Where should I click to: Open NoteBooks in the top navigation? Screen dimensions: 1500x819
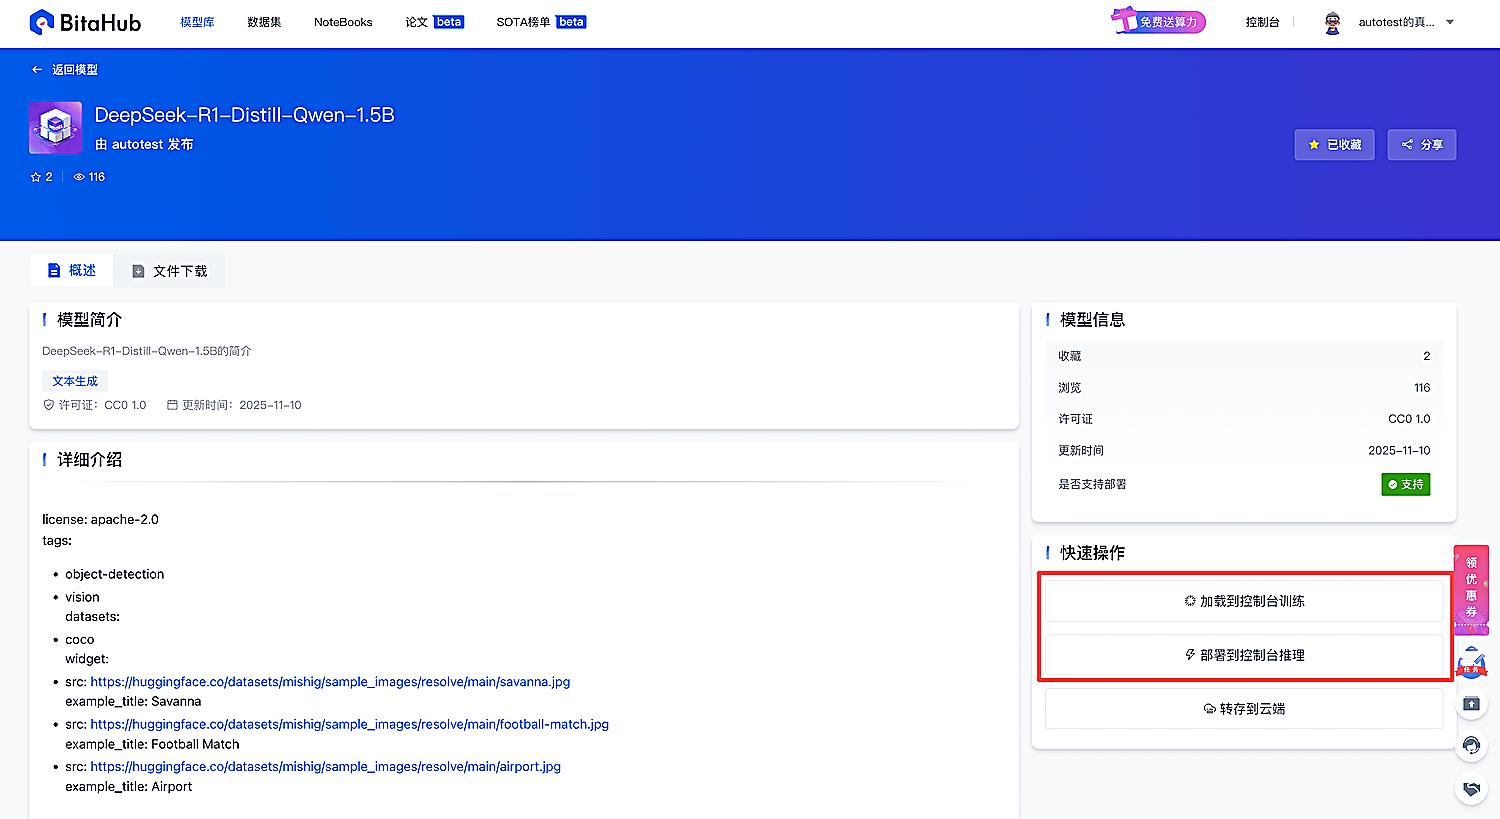(x=343, y=22)
